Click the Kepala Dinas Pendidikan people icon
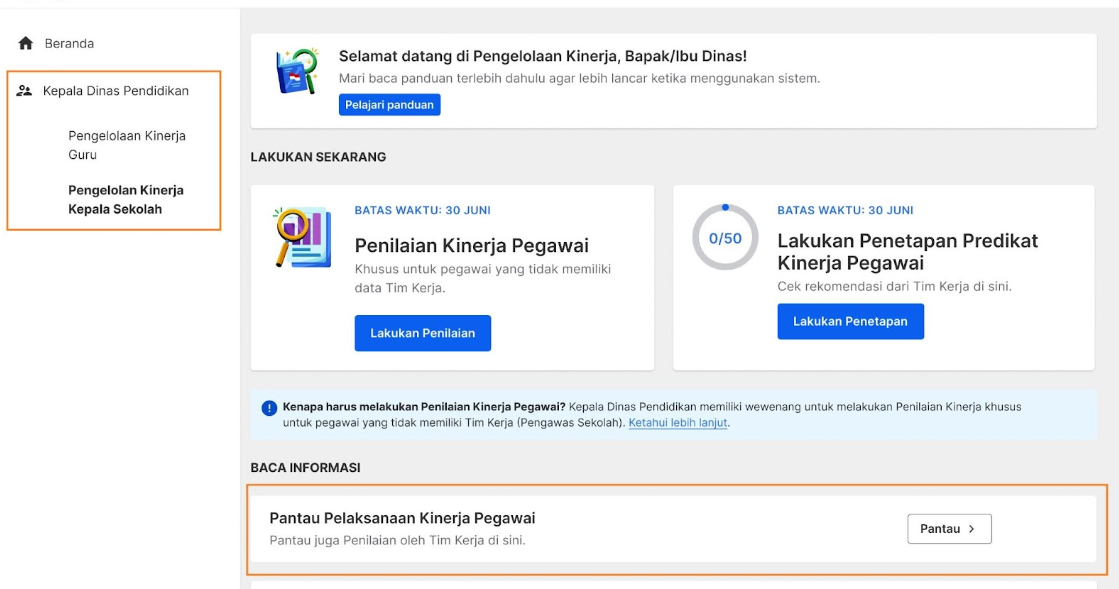Screen dimensions: 1119x589 click(x=24, y=91)
